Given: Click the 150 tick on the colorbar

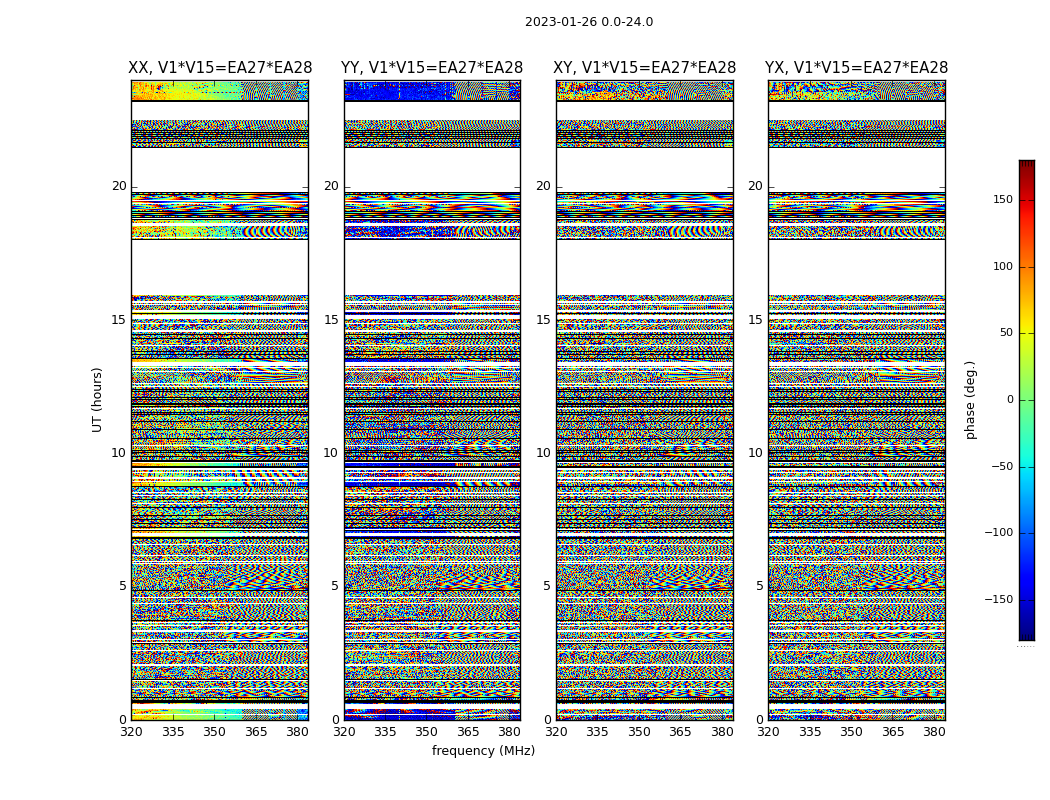Looking at the screenshot, I should pos(1003,199).
